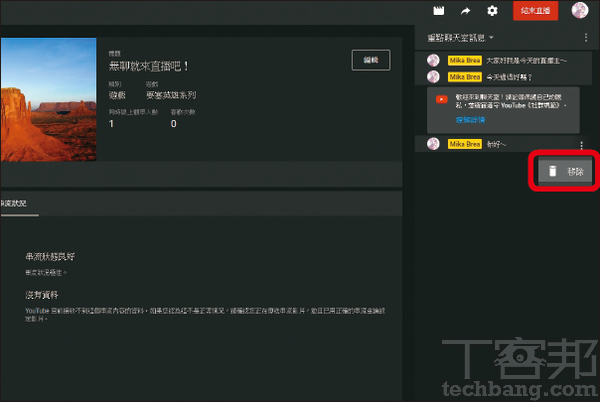Click the concurrent viewers count 1
This screenshot has width=600, height=402.
pos(111,124)
